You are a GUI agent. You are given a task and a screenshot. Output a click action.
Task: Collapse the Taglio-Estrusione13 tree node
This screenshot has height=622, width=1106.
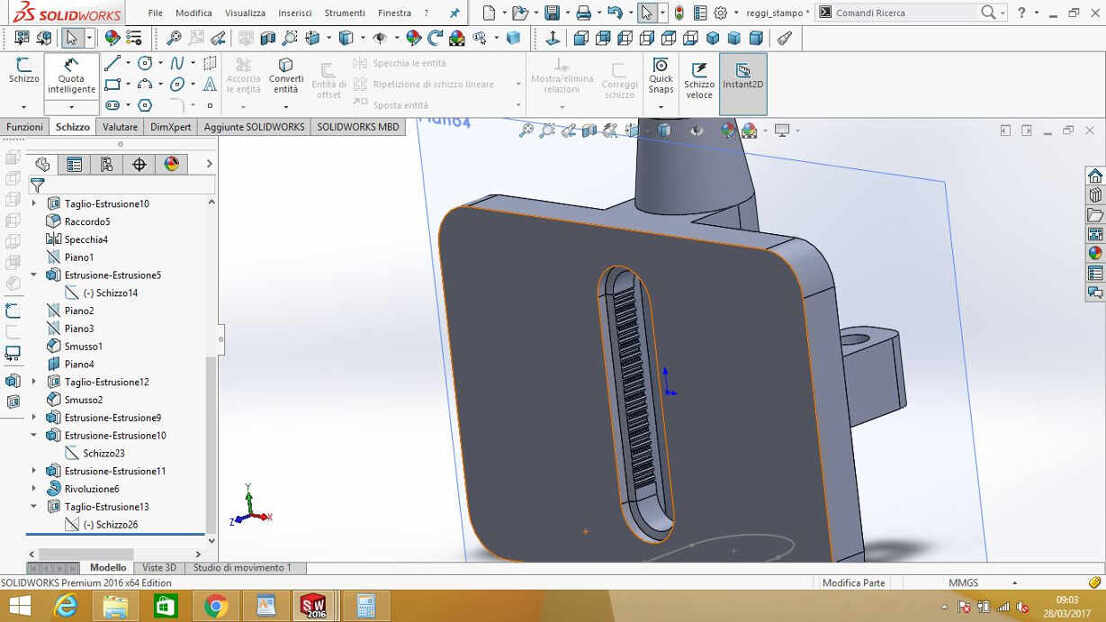[34, 506]
